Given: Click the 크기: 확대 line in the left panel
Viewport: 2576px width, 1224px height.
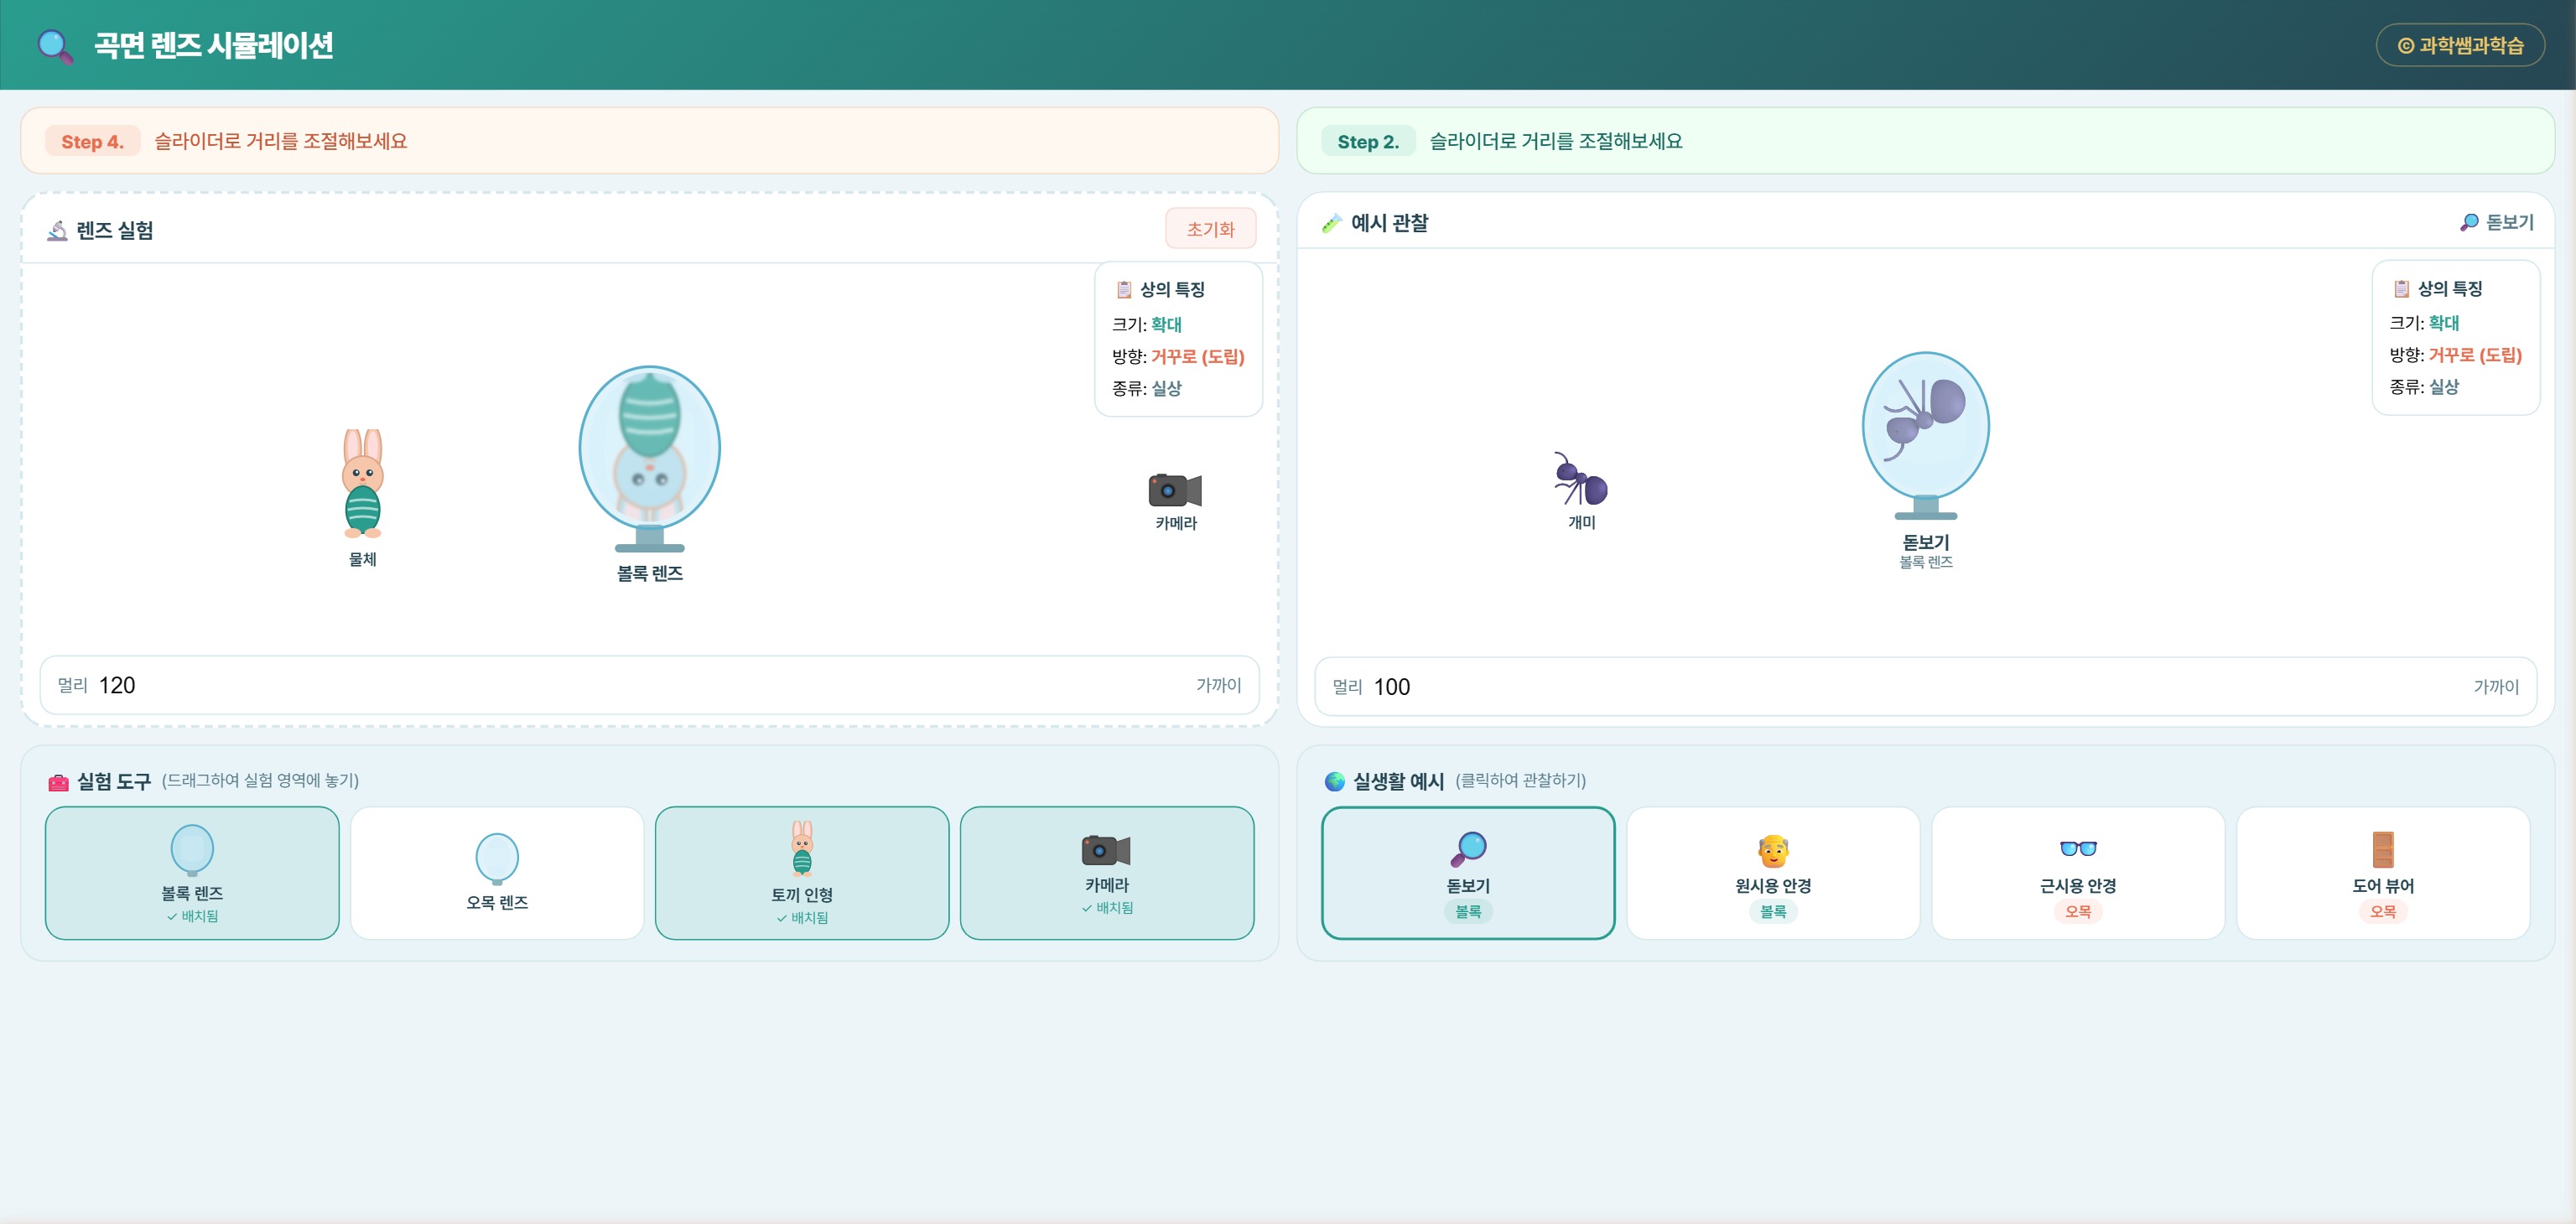Looking at the screenshot, I should coord(1146,324).
